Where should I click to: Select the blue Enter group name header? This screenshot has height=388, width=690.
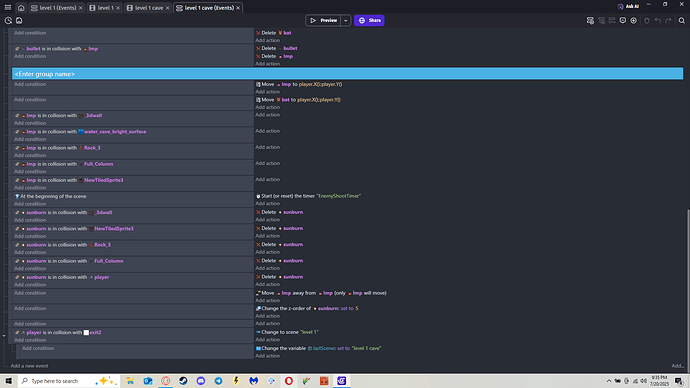pyautogui.click(x=348, y=74)
